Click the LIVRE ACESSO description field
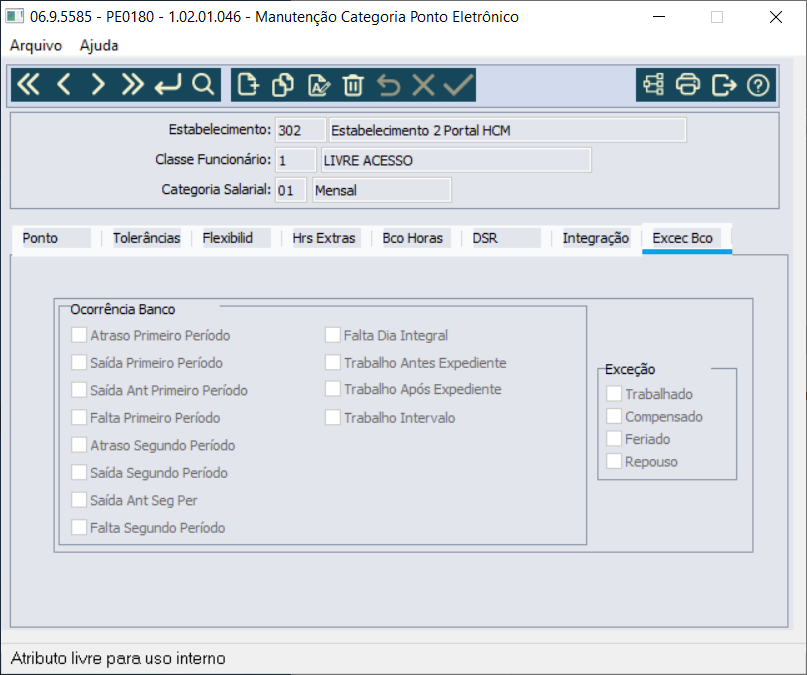 pos(455,160)
